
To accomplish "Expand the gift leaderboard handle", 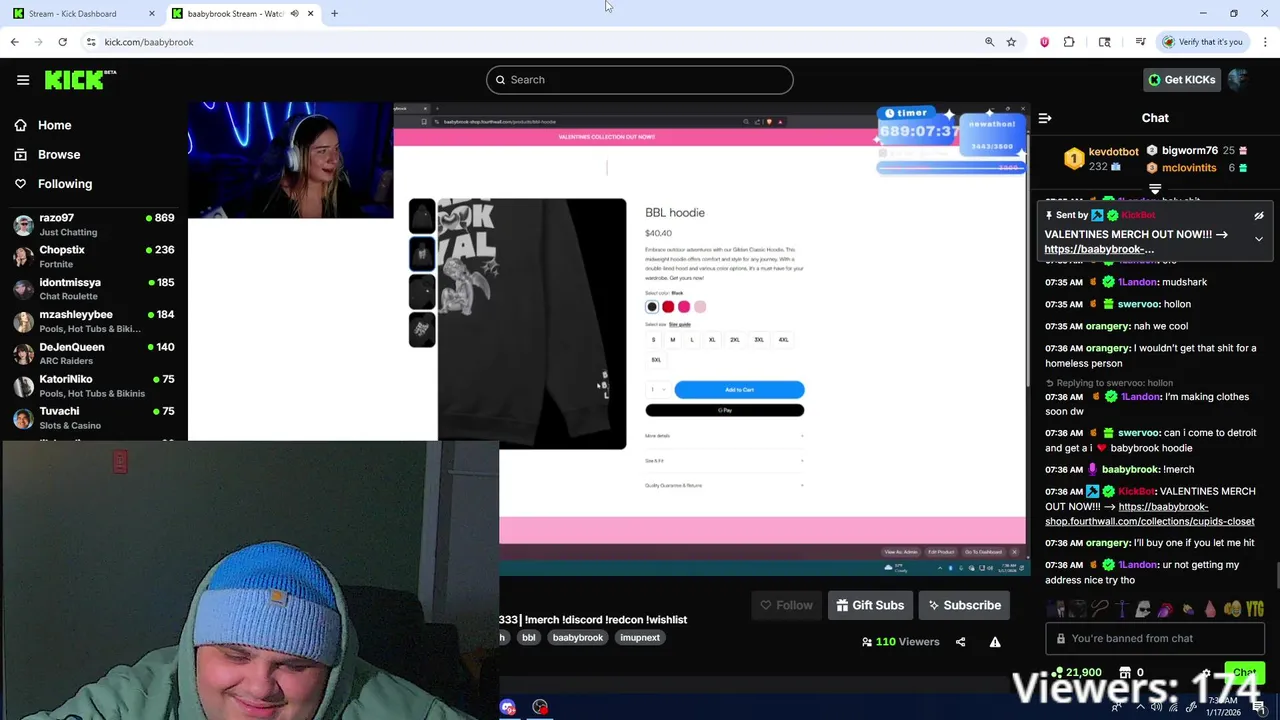I will coord(1155,189).
